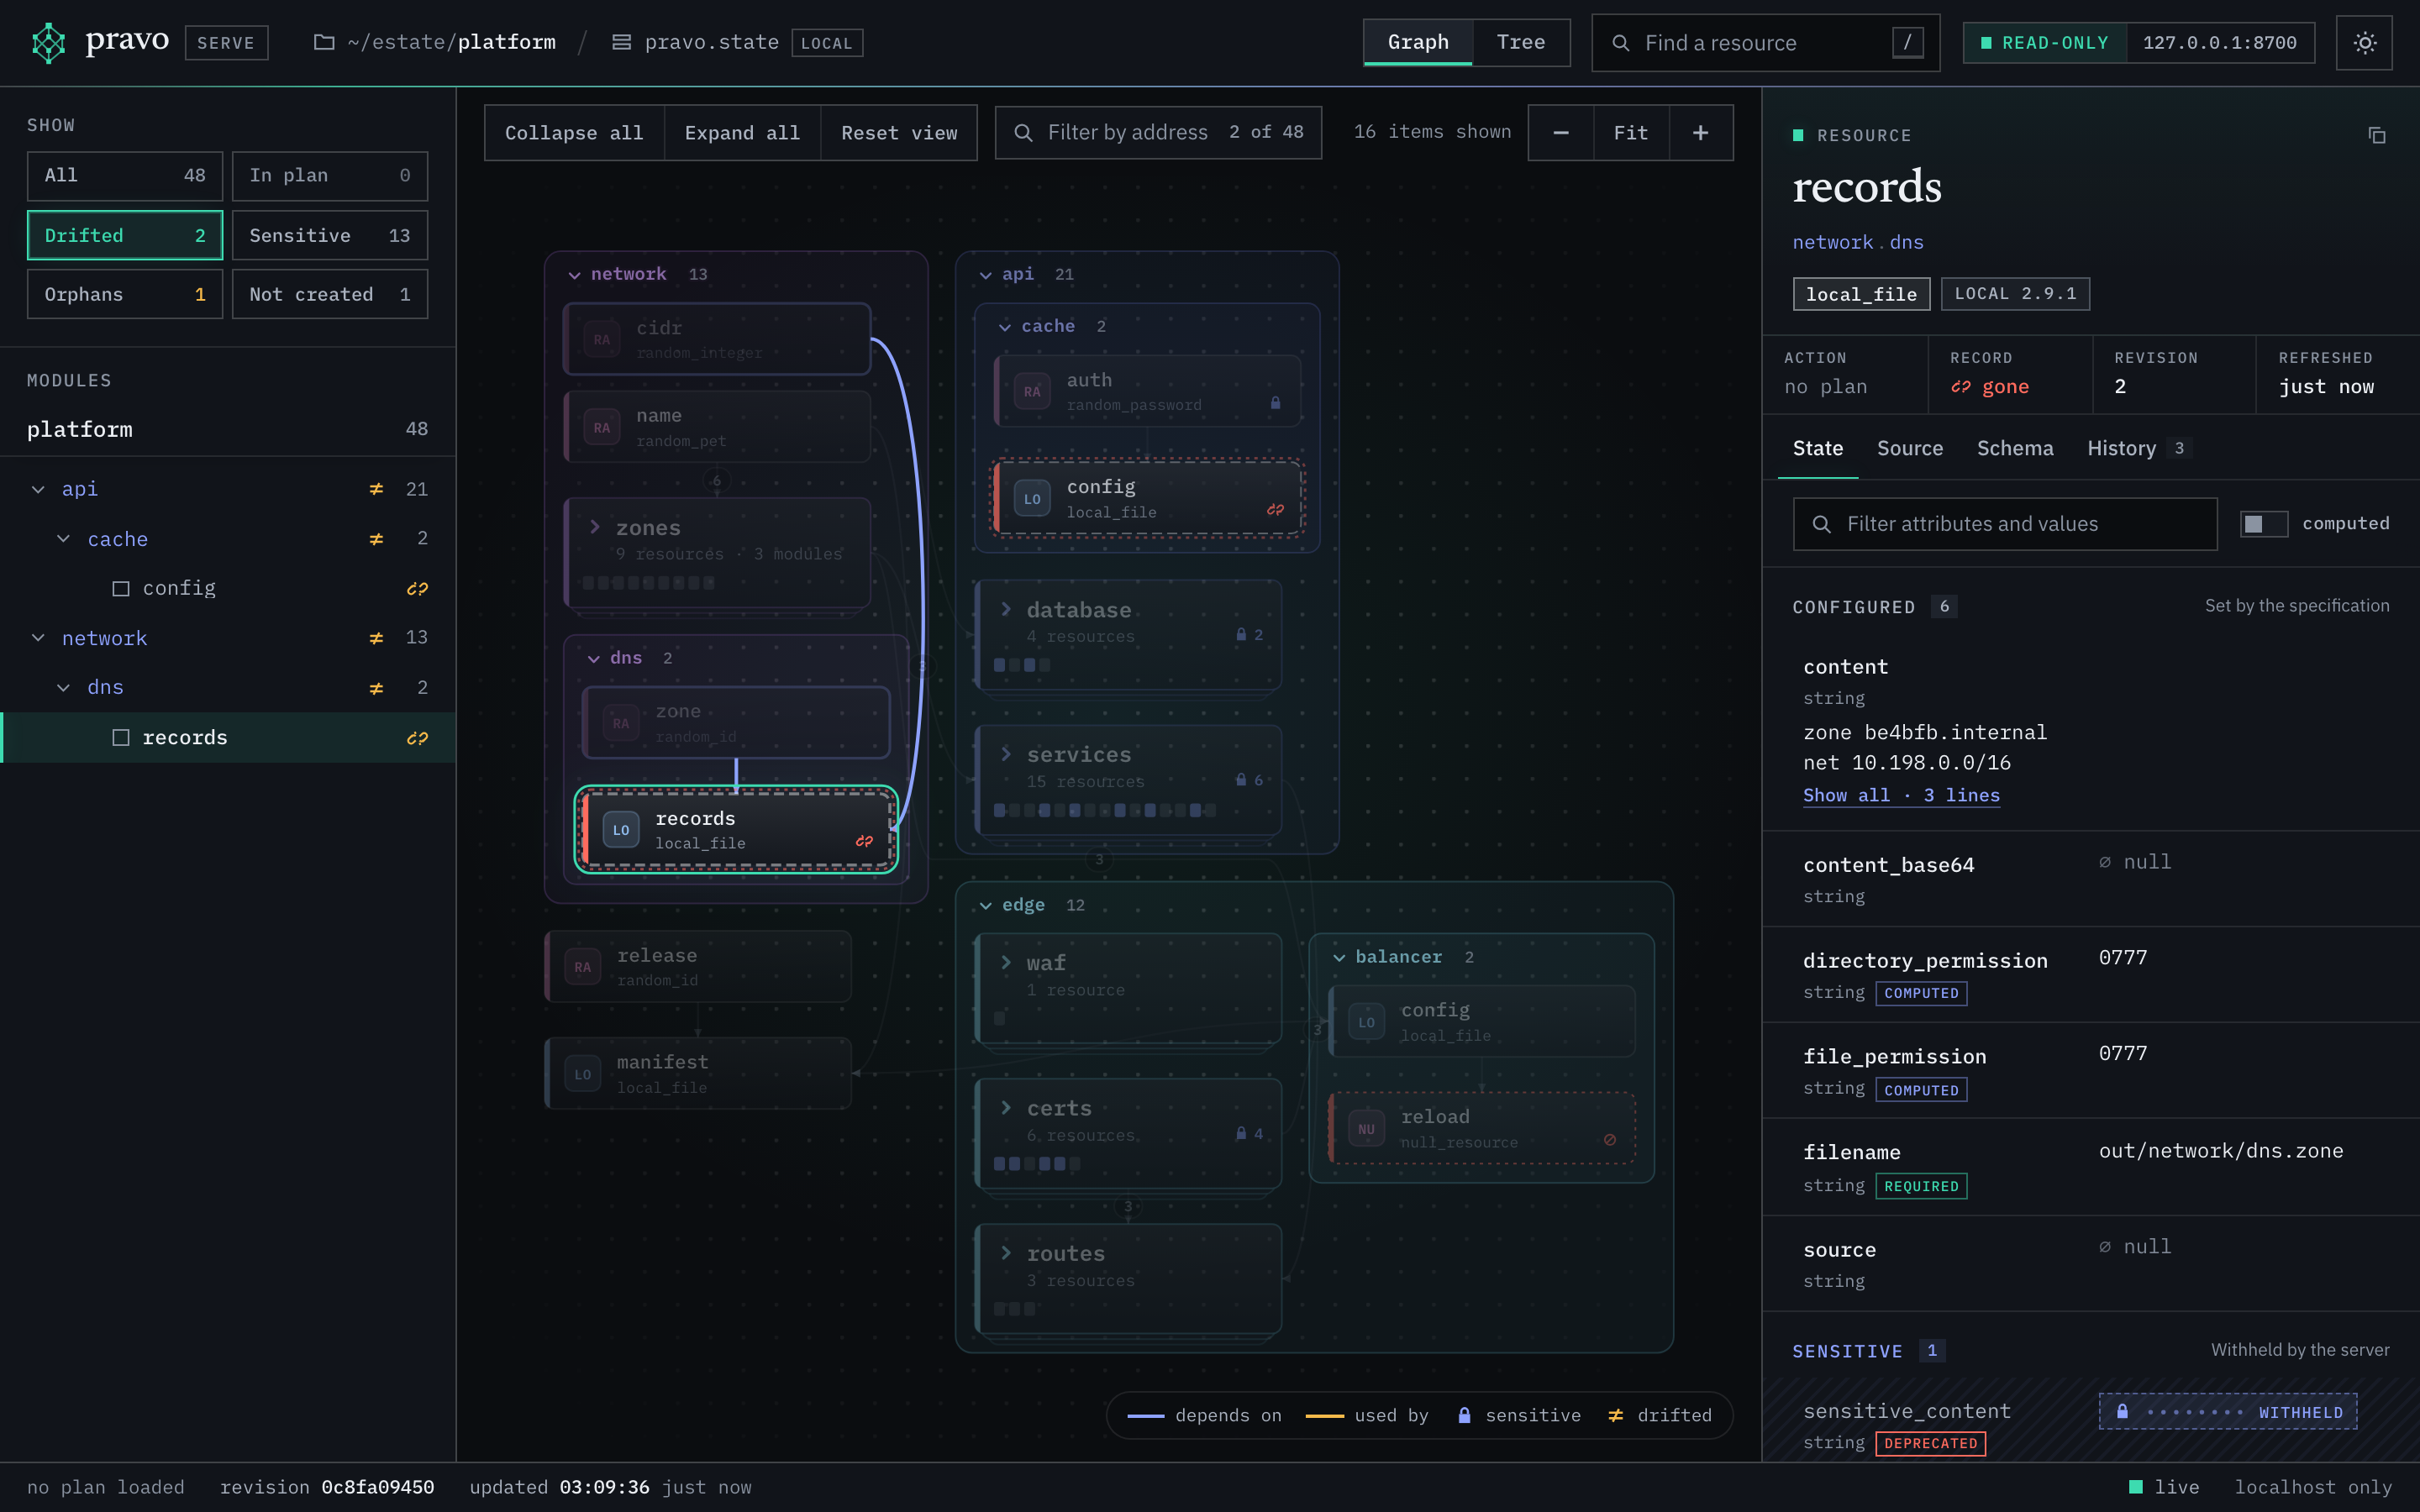
Task: Collapse the edge group in graph
Action: pyautogui.click(x=986, y=905)
